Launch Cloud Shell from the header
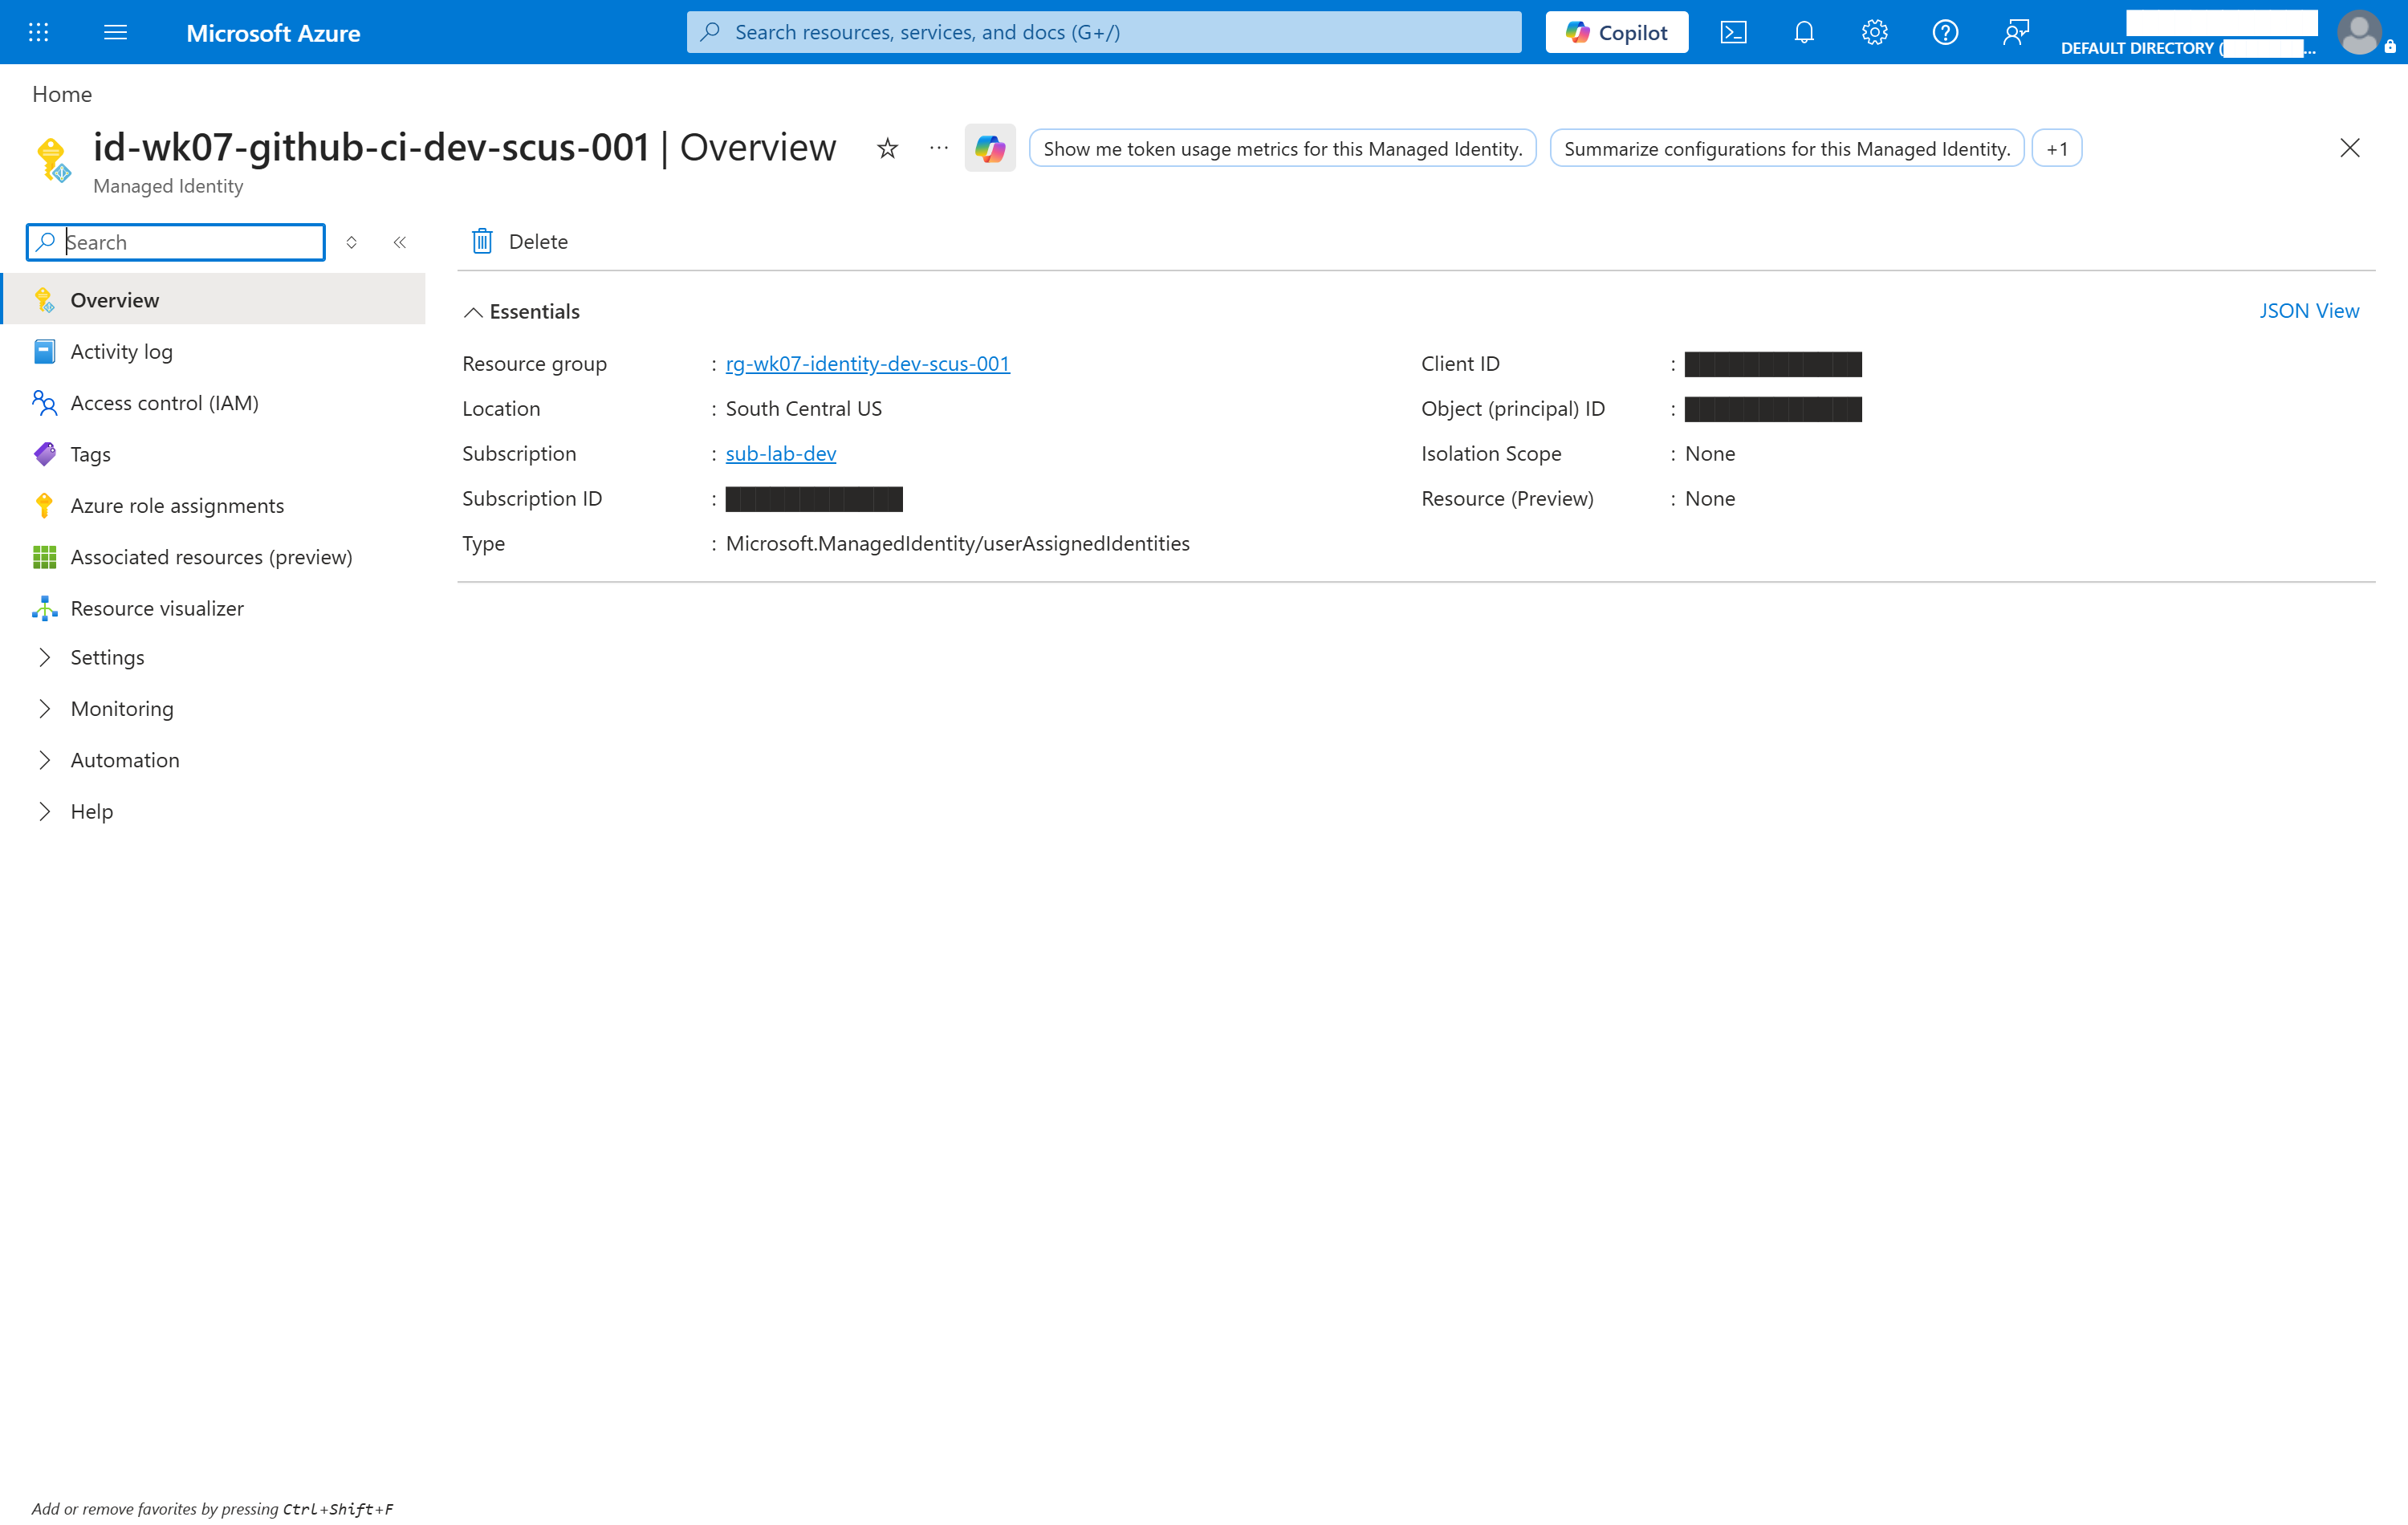The height and width of the screenshot is (1525, 2408). pyautogui.click(x=1733, y=32)
